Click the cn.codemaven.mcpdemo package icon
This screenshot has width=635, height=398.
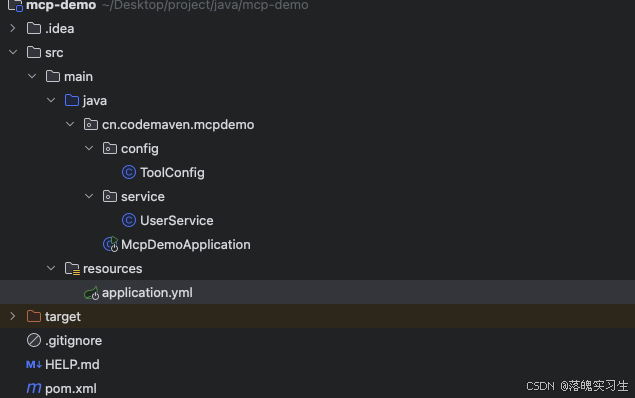click(x=91, y=124)
